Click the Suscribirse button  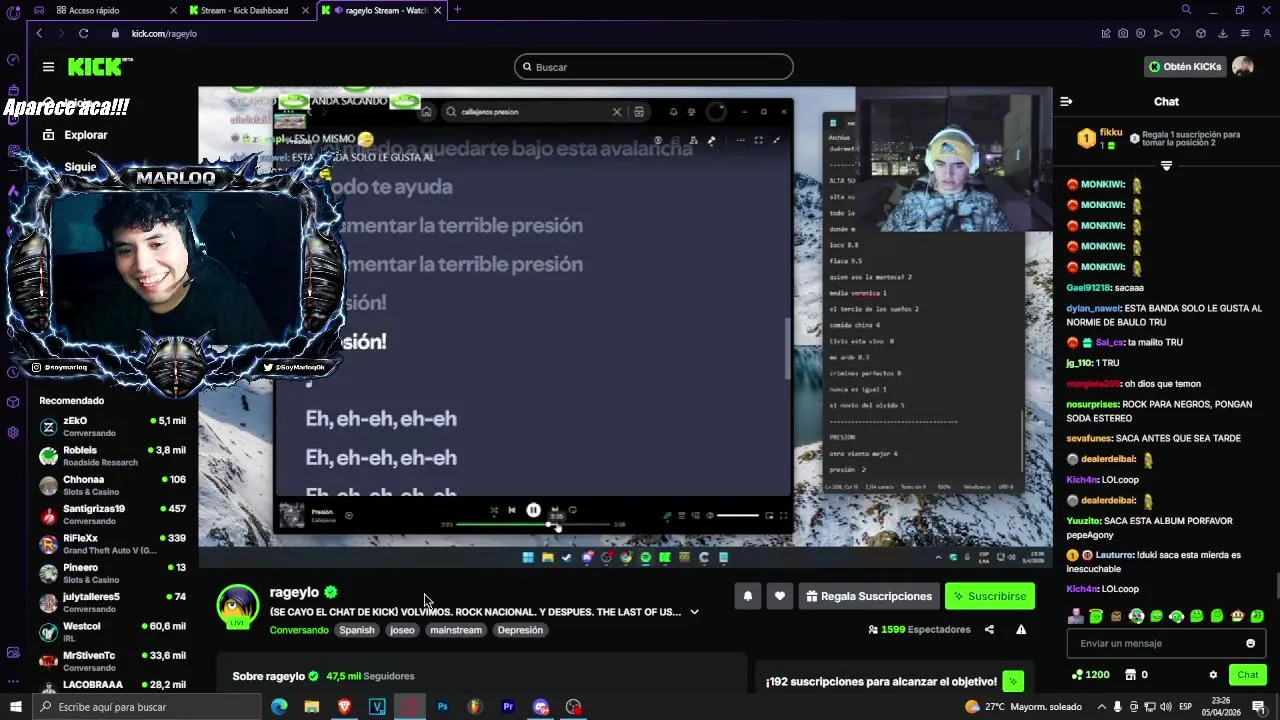tap(990, 596)
